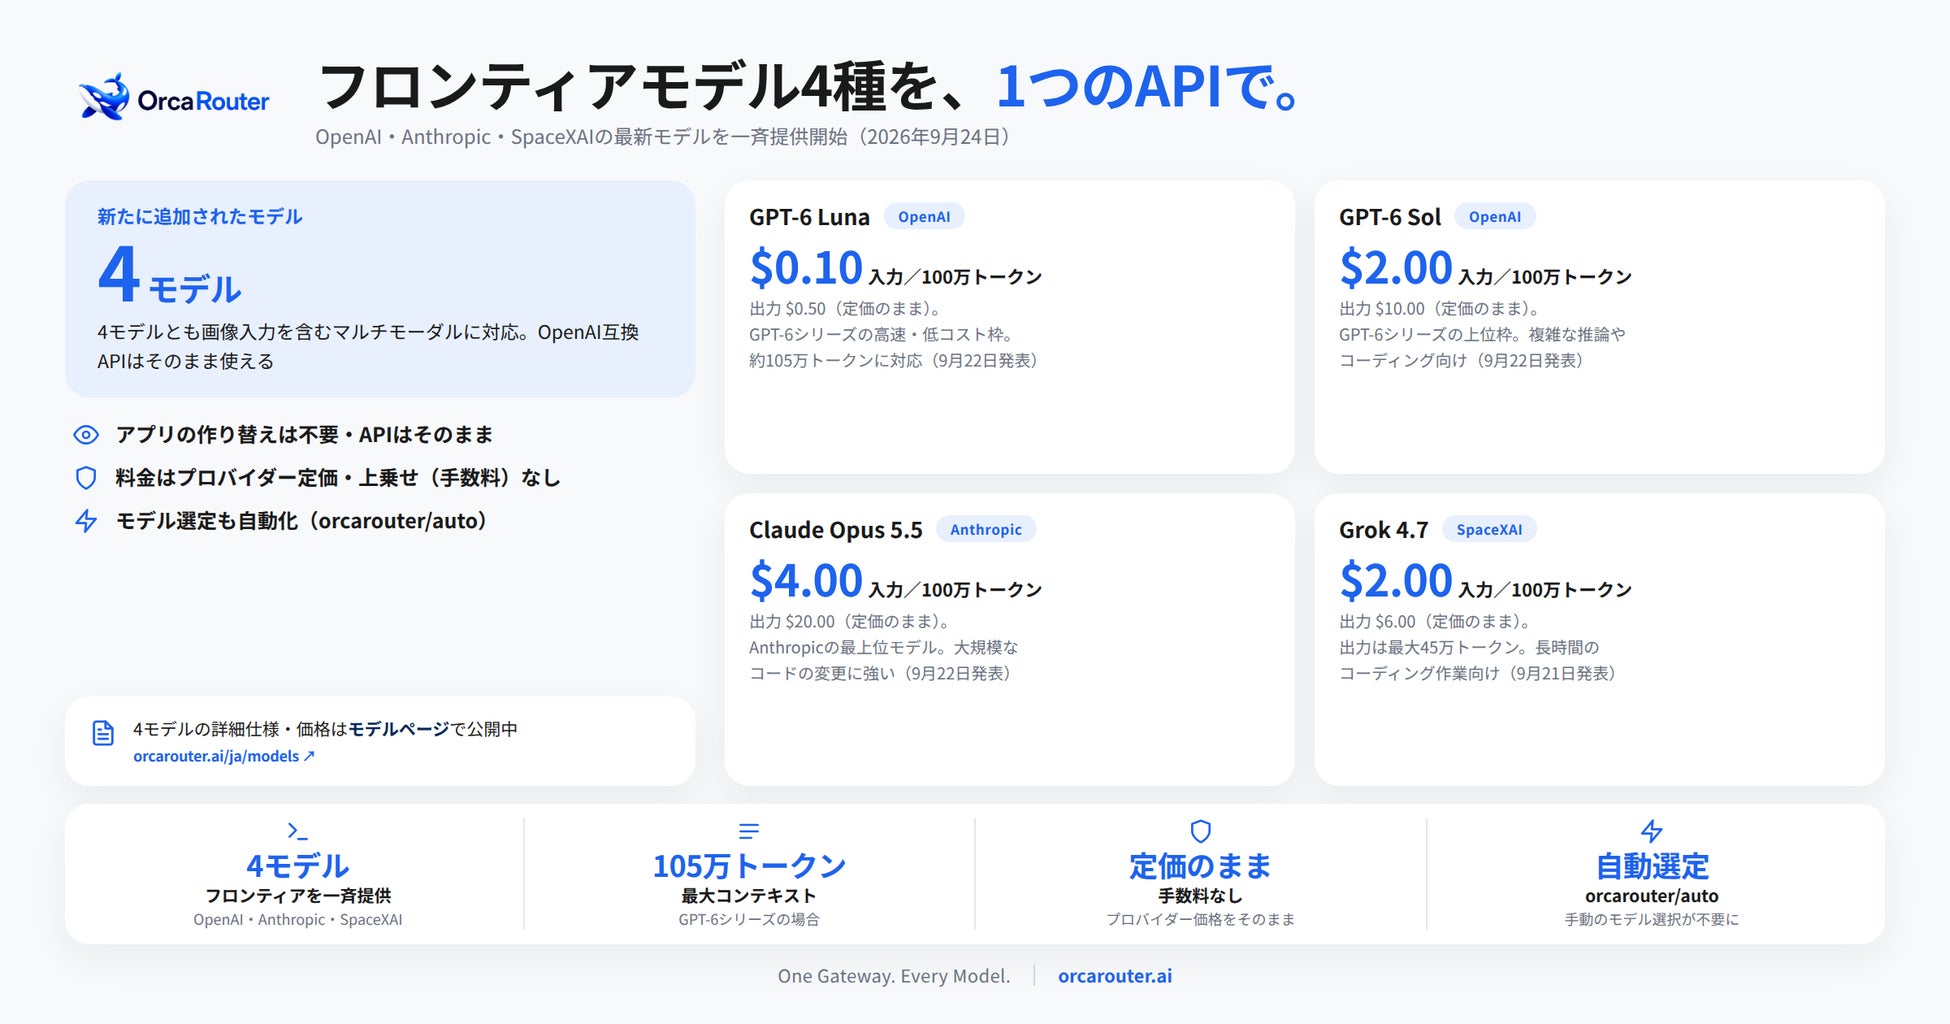Click the shield icon beside 料金はプロバイダー定価

86,478
